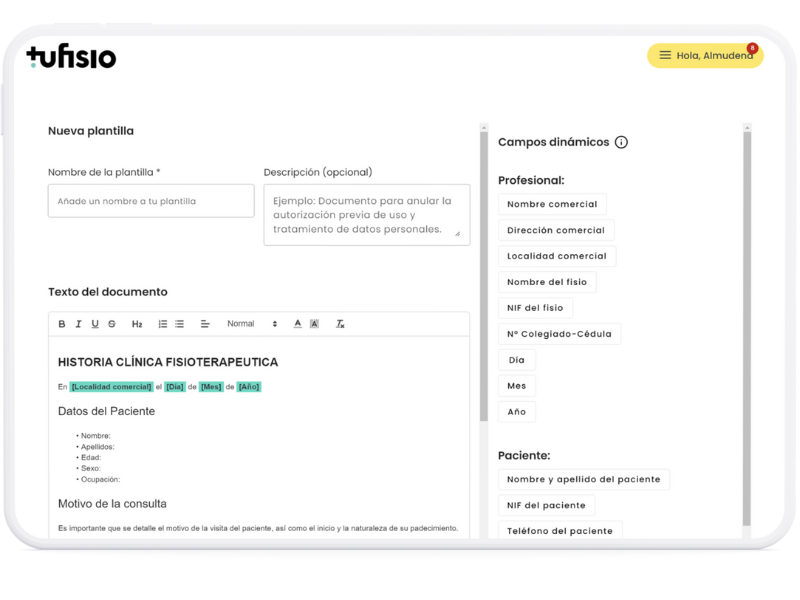Open the Normal font size dropdown
Viewport: 800px width, 600px height.
pyautogui.click(x=252, y=324)
